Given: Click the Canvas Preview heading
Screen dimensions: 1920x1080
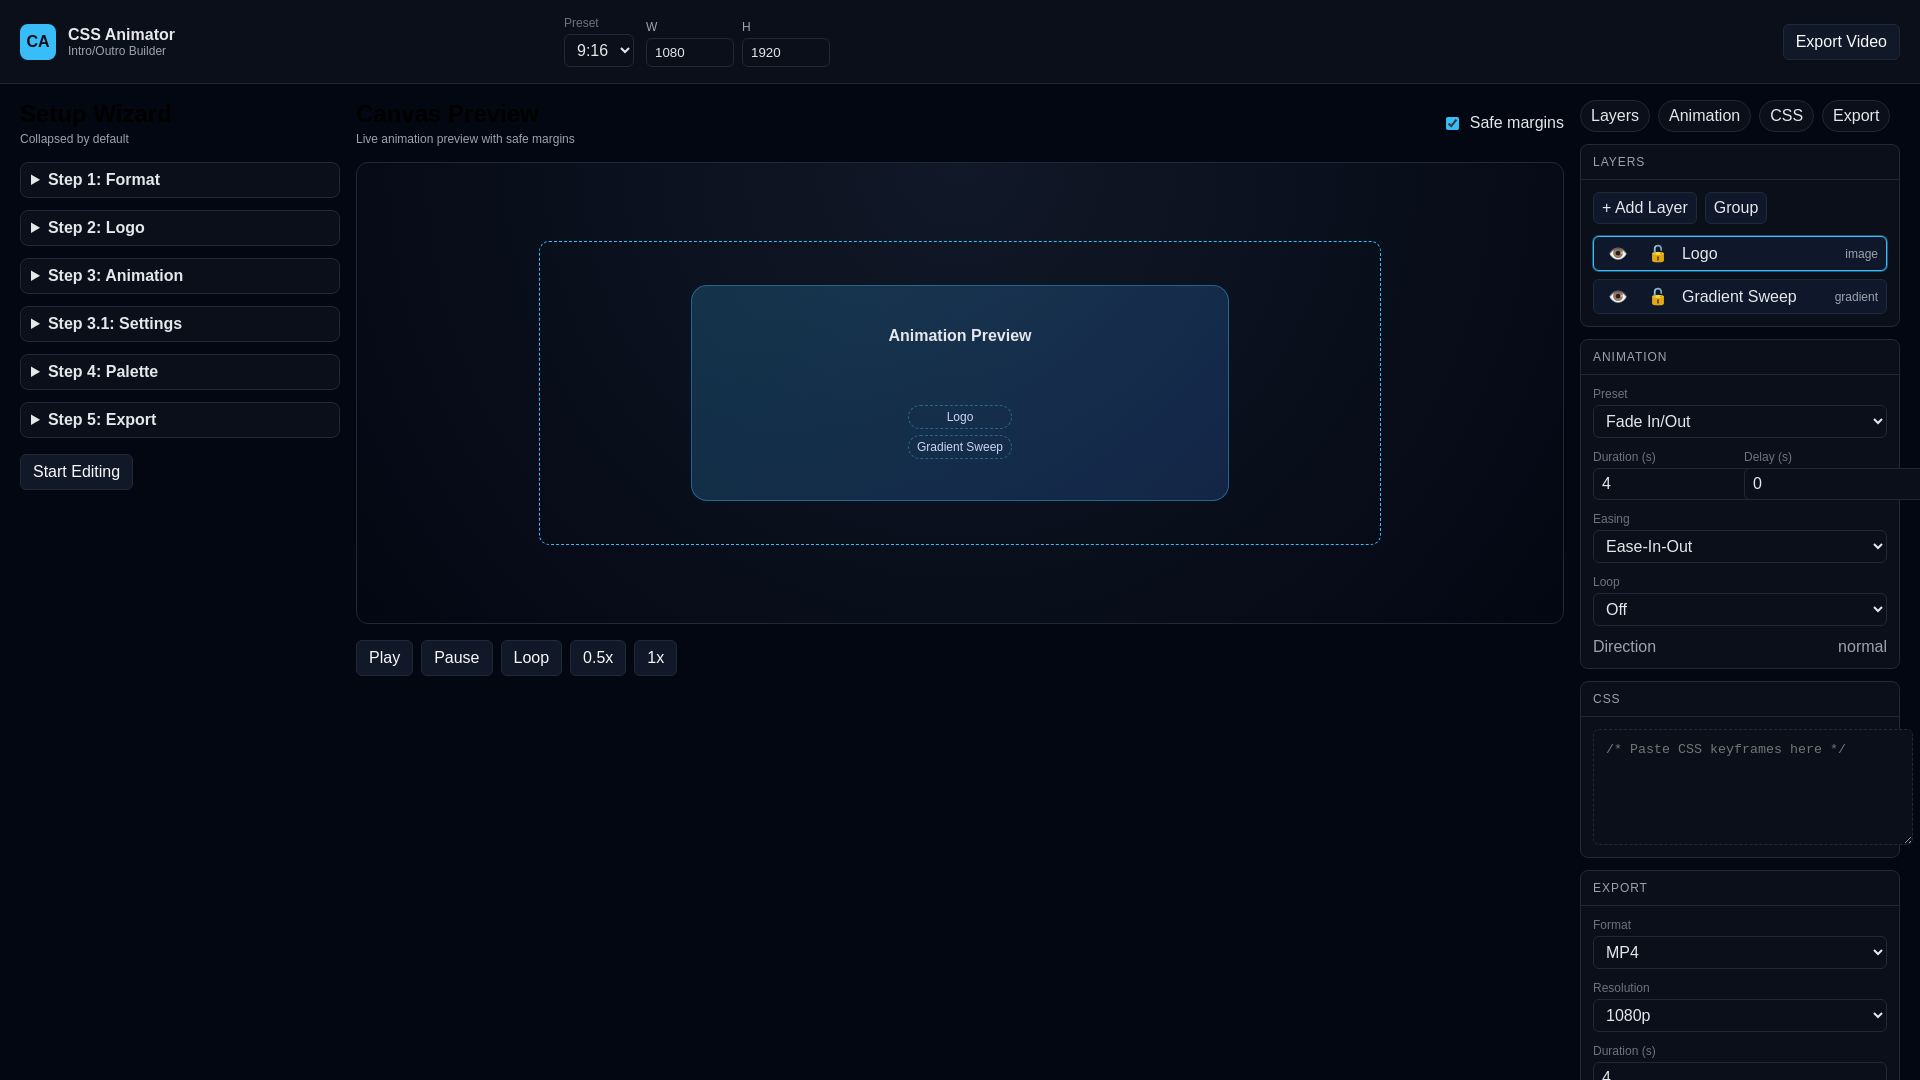Looking at the screenshot, I should [x=447, y=114].
